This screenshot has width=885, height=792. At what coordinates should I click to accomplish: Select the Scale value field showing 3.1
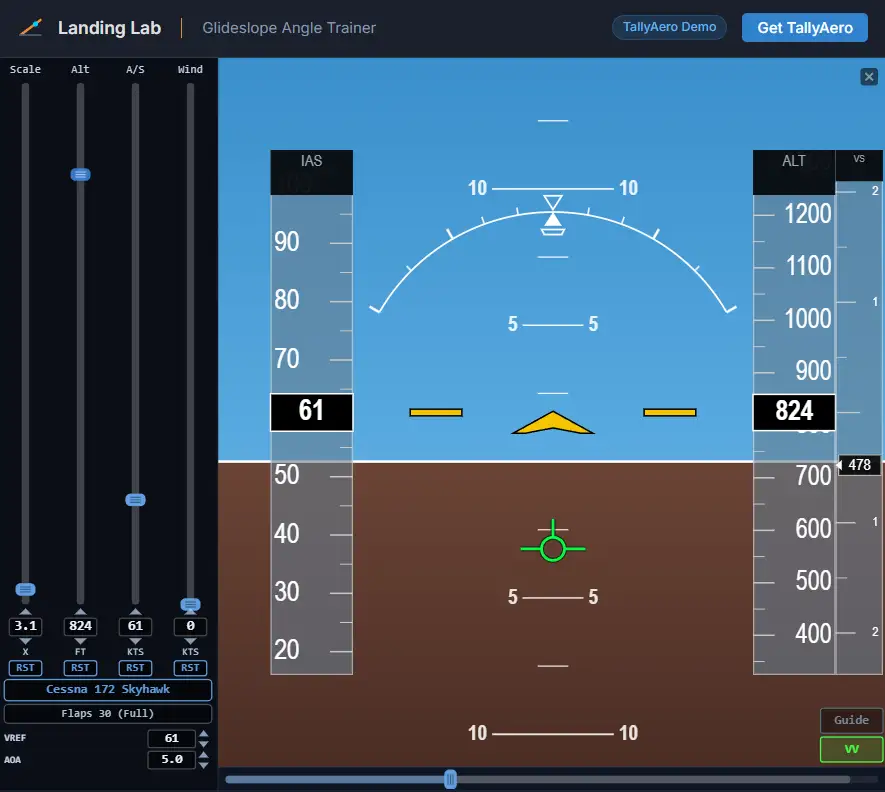click(25, 626)
